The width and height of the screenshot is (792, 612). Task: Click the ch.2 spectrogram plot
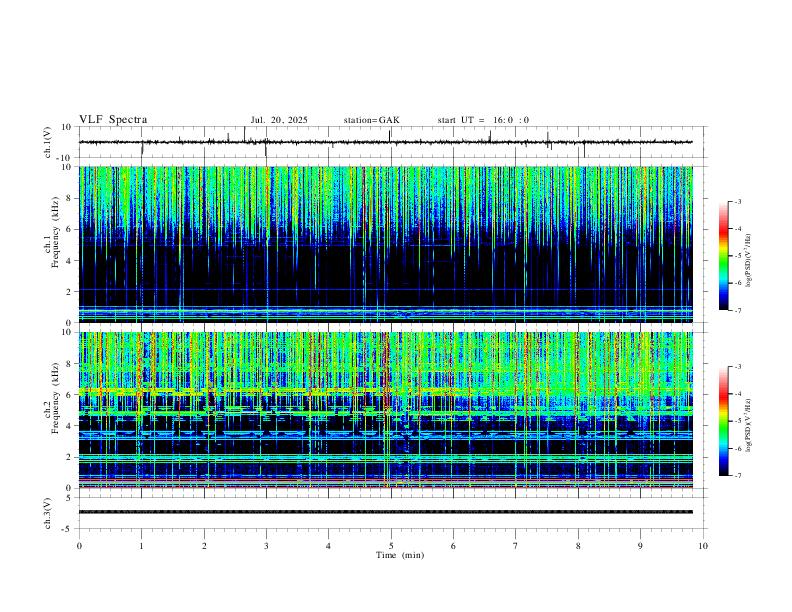pos(385,410)
